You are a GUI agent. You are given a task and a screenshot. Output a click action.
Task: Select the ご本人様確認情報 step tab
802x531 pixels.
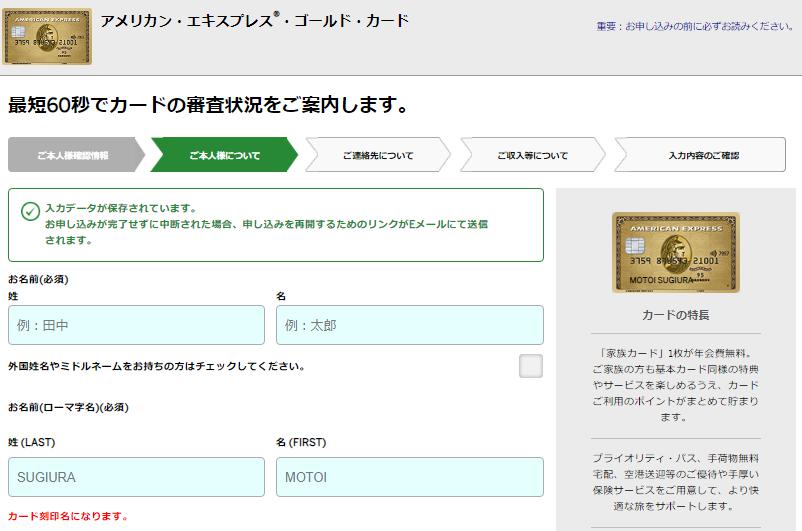tap(76, 154)
